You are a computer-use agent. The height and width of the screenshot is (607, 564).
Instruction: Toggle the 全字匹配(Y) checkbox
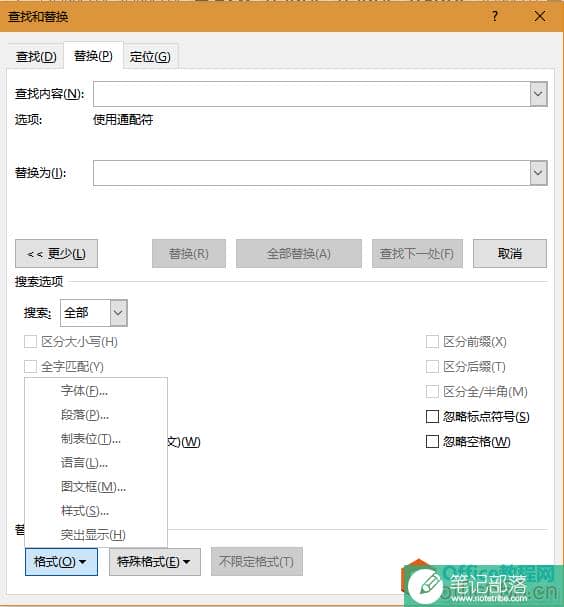tap(31, 366)
